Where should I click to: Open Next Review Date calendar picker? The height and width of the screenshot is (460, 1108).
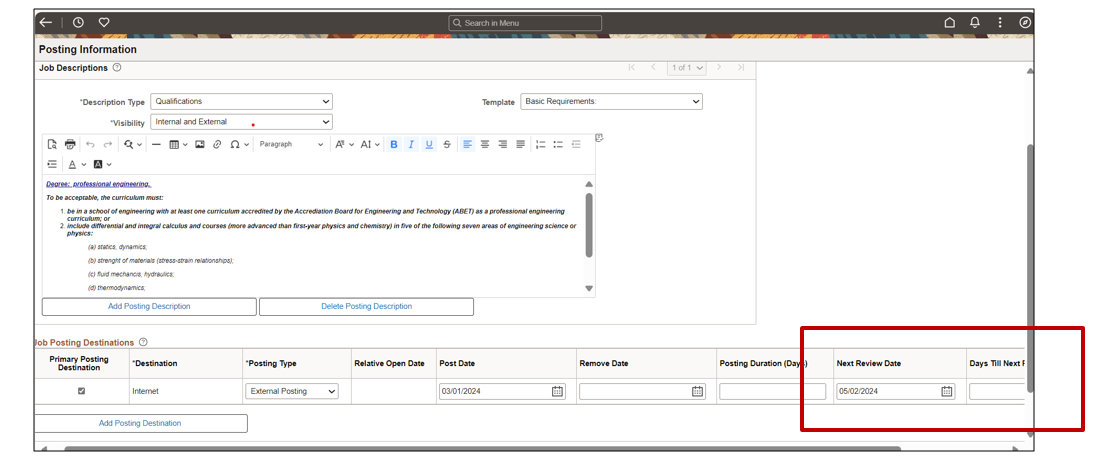click(947, 391)
